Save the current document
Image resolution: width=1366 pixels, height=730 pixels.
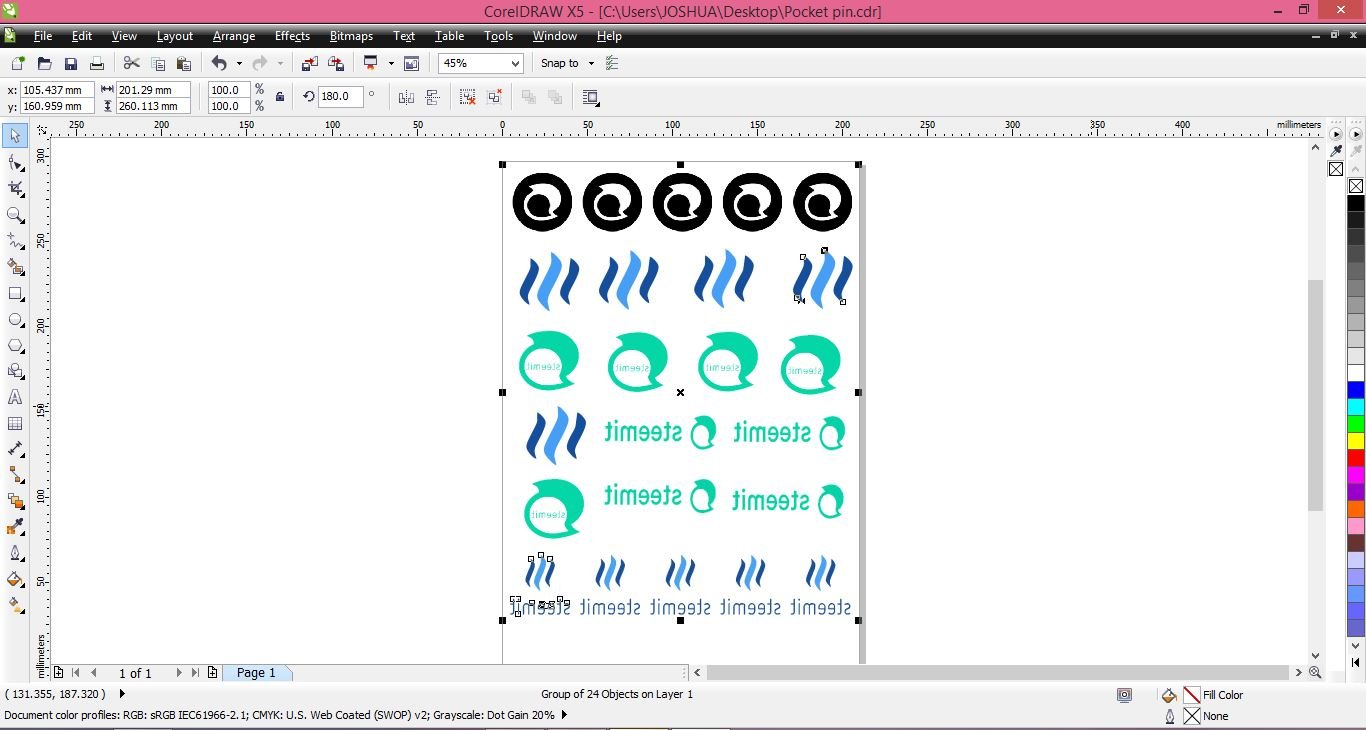70,63
